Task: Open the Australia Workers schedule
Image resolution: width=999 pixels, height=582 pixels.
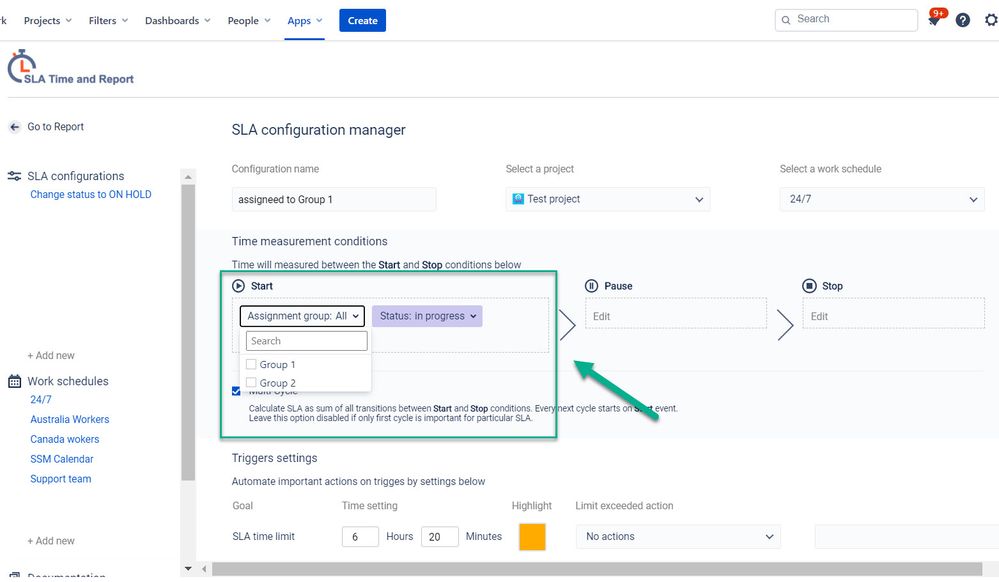Action: [x=69, y=419]
